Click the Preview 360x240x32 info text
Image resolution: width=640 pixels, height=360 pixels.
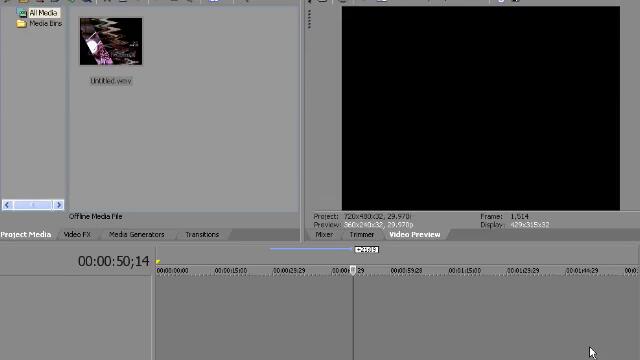363,225
